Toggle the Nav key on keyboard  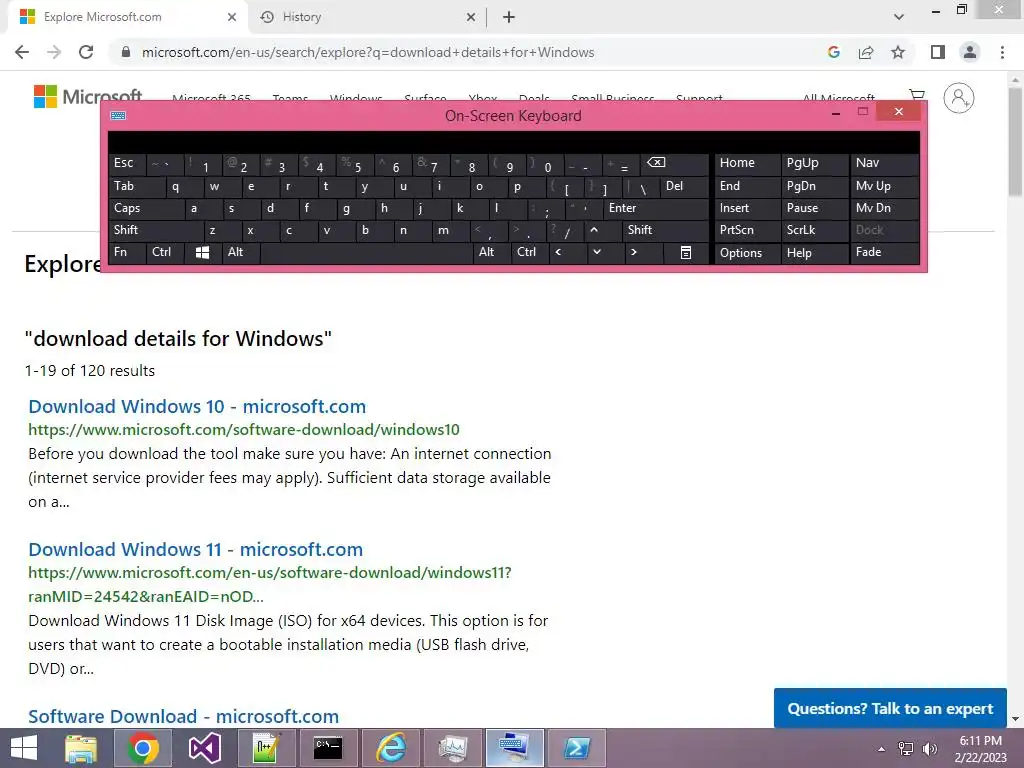point(884,163)
